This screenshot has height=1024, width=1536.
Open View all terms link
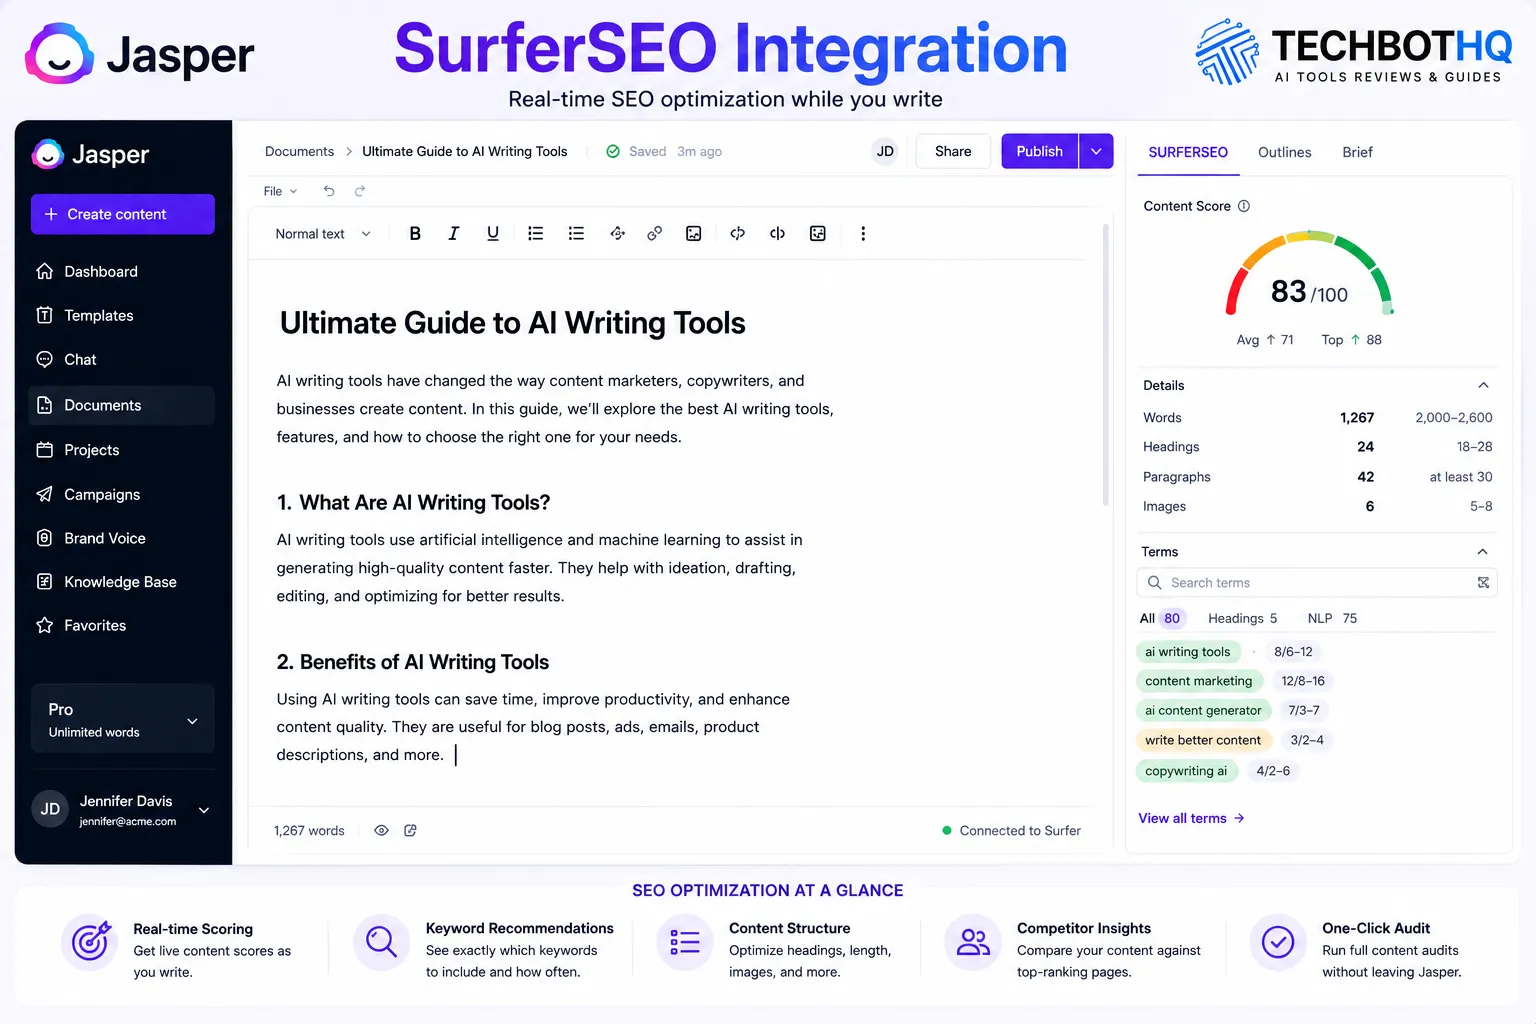click(x=1191, y=818)
